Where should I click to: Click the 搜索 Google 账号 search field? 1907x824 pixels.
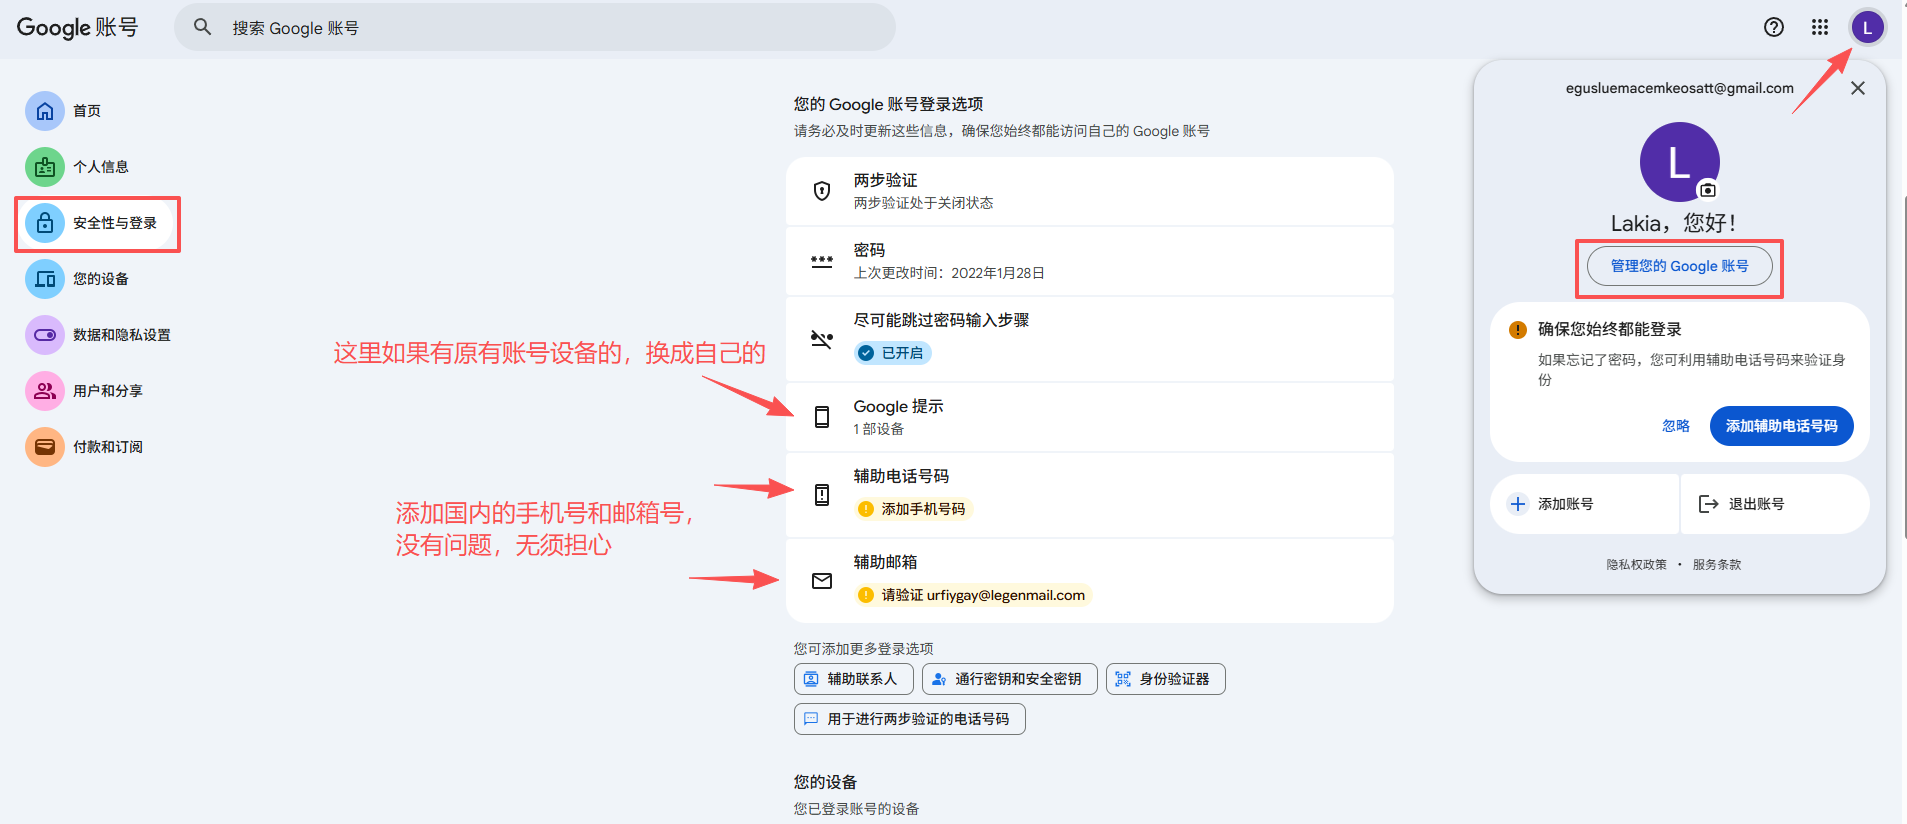tap(535, 27)
